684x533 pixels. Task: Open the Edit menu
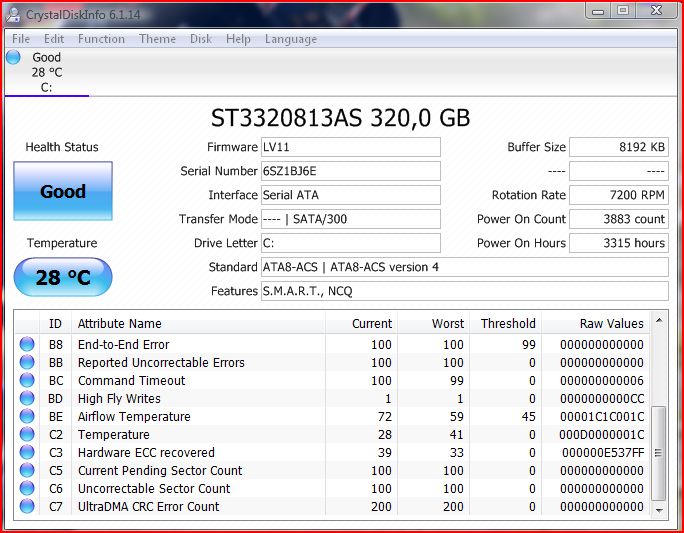point(54,39)
